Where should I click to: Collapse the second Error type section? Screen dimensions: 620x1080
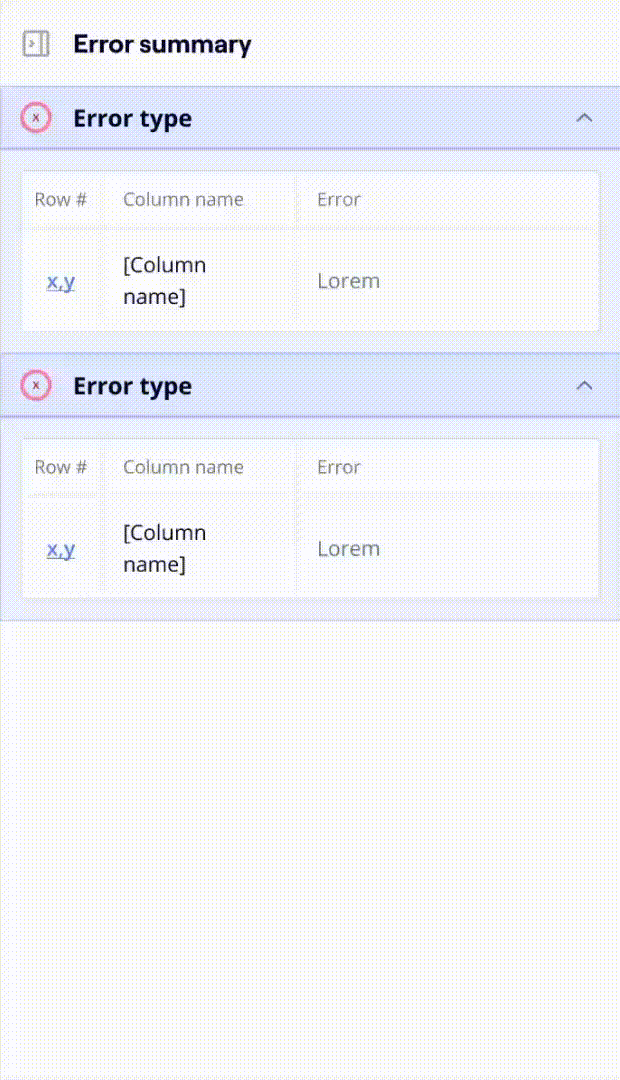click(585, 385)
